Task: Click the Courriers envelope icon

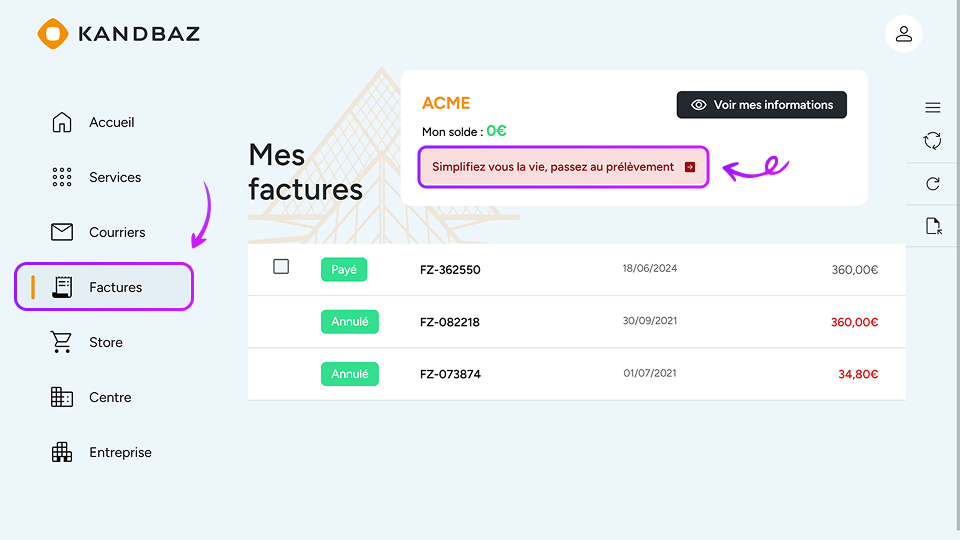Action: (x=62, y=232)
